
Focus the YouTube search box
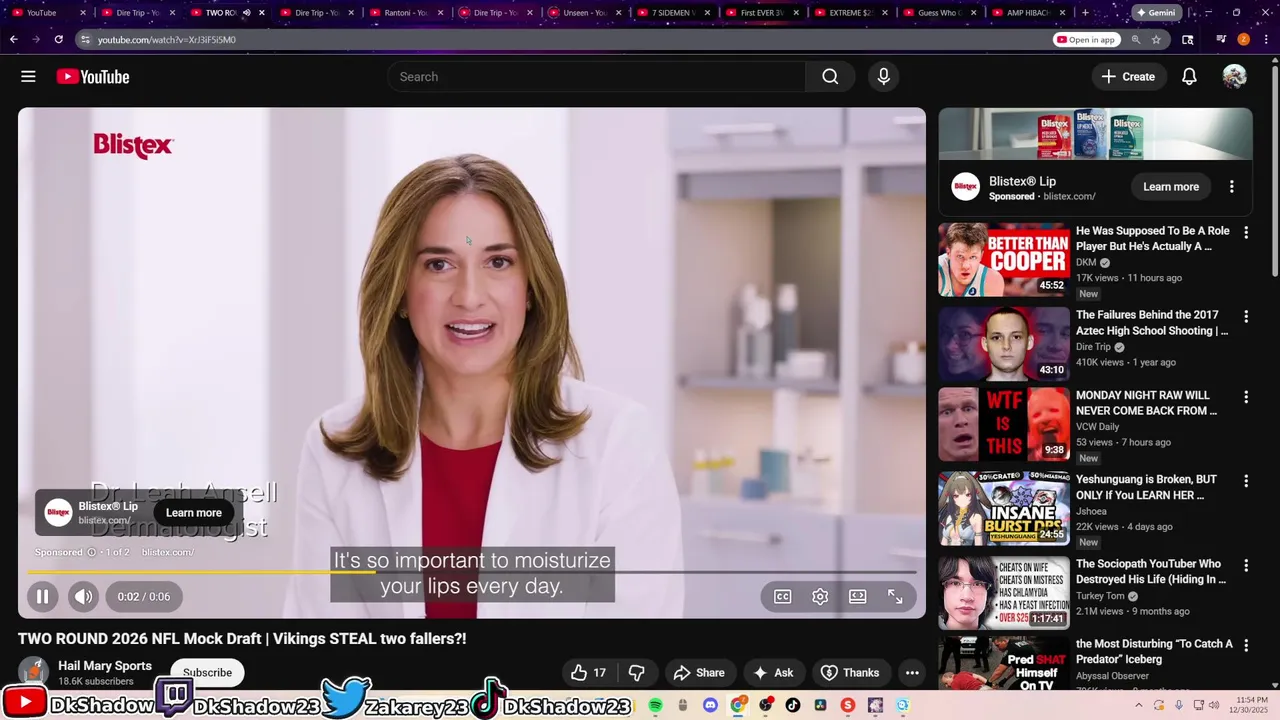[596, 77]
